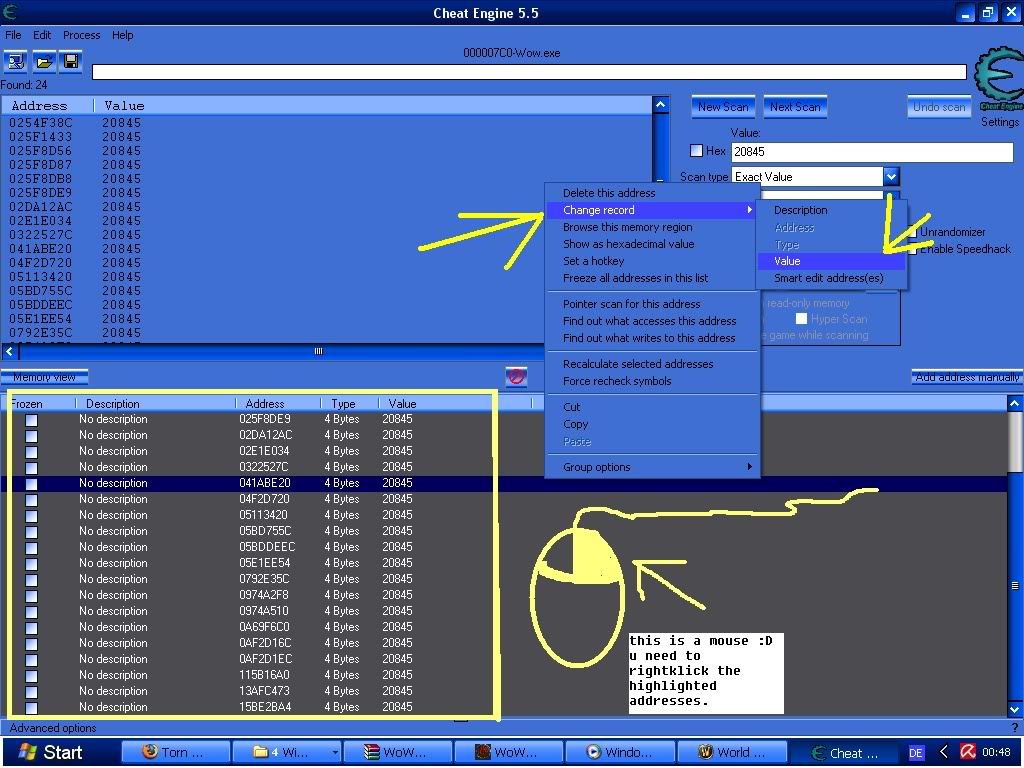
Task: Freeze the address 02DA12AC row
Action: 31,436
